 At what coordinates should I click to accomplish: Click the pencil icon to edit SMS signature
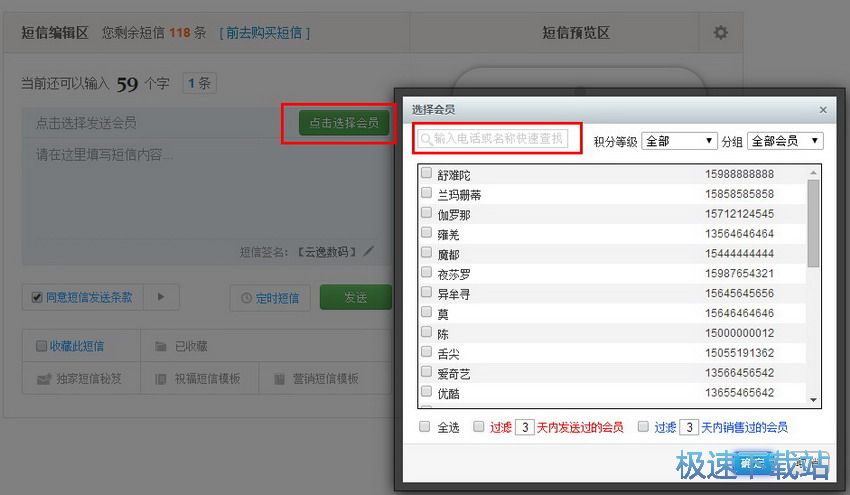tap(369, 251)
